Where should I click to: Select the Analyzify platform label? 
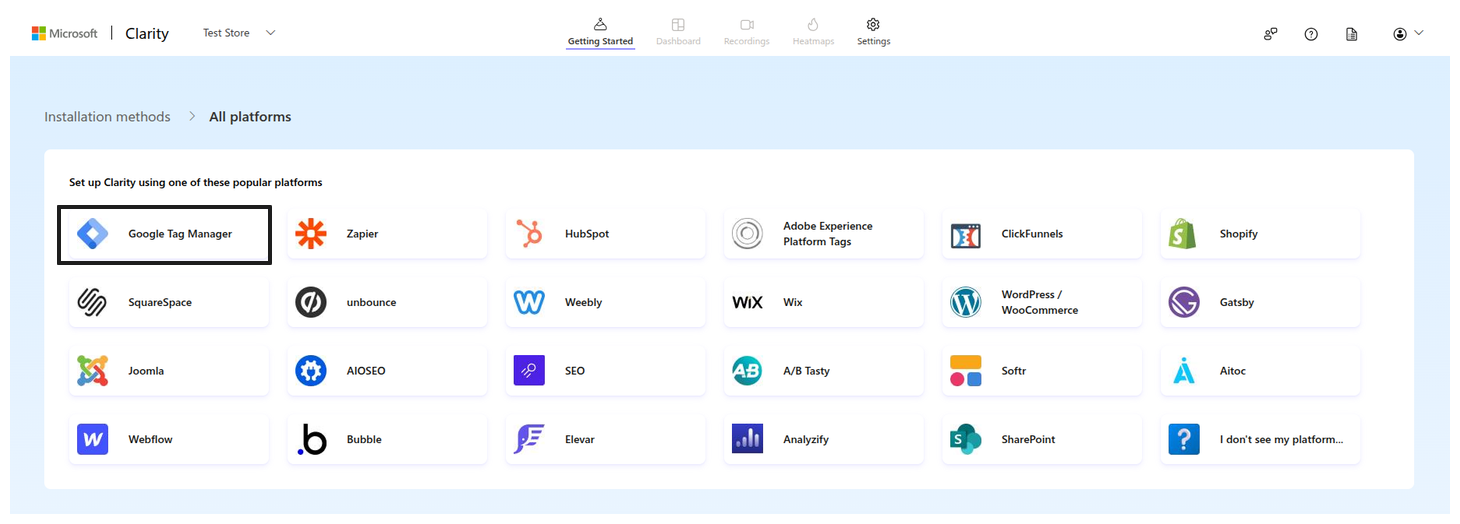pos(806,439)
